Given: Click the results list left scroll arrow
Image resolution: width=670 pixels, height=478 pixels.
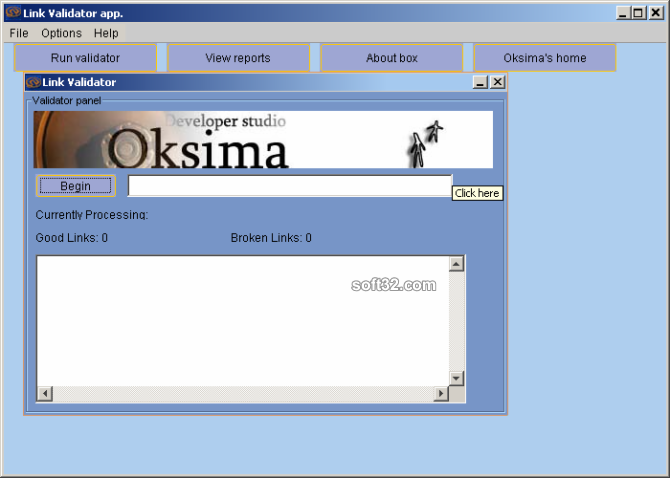Looking at the screenshot, I should tap(44, 394).
